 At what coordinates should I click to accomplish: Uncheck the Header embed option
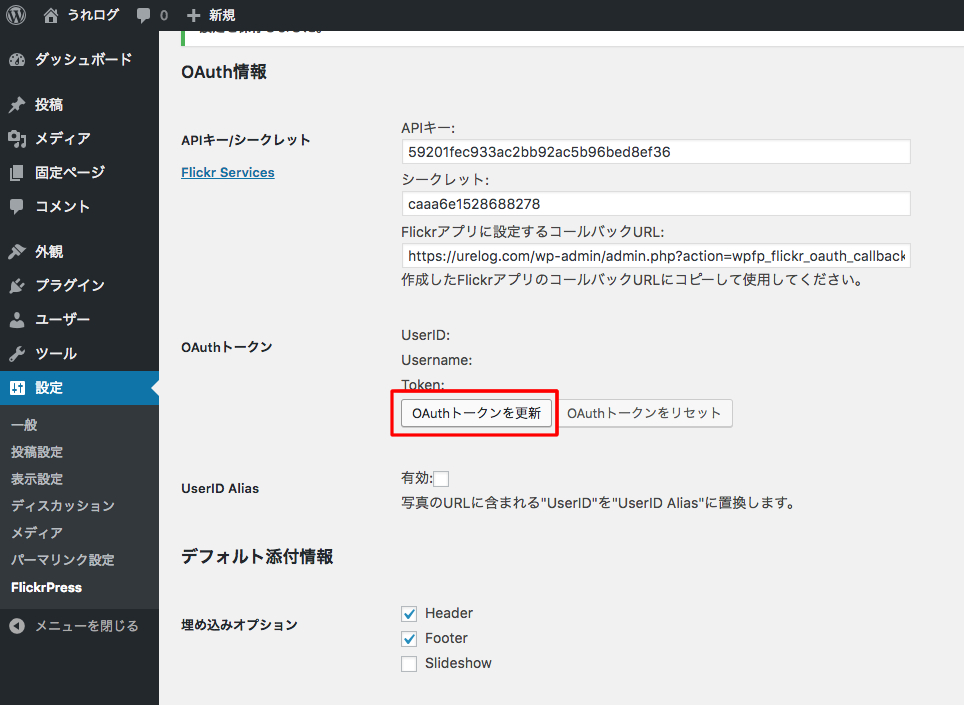[x=409, y=613]
